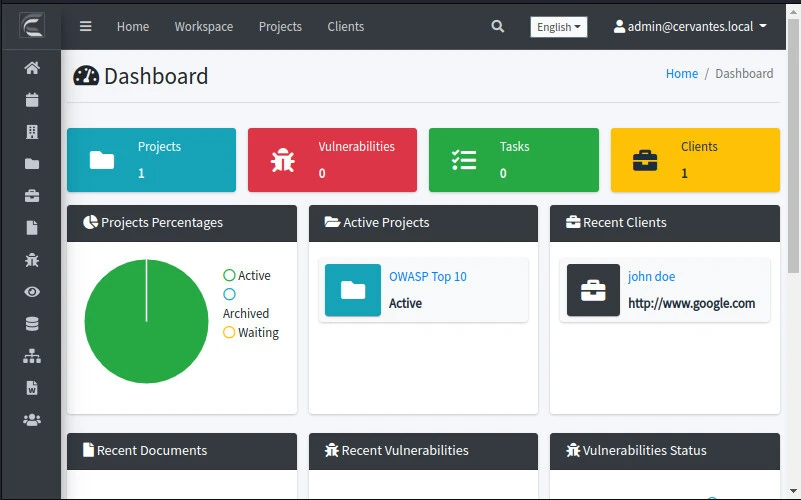Viewport: 801px width, 500px height.
Task: Open the OWASP Top 10 project link
Action: coord(427,276)
